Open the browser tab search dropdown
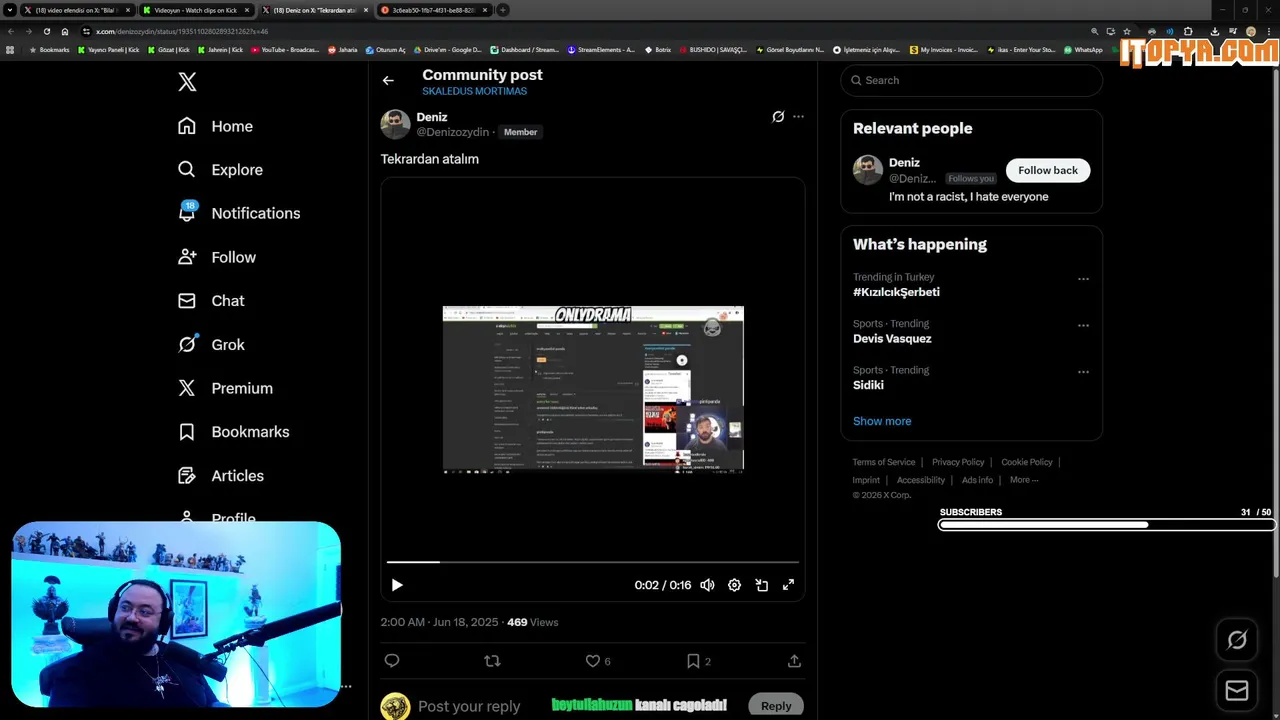1280x720 pixels. [x=10, y=10]
